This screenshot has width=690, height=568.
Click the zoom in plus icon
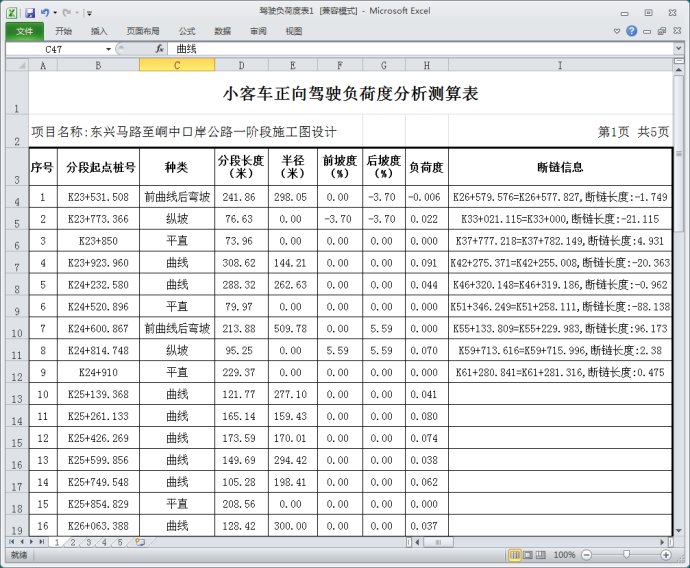point(667,554)
